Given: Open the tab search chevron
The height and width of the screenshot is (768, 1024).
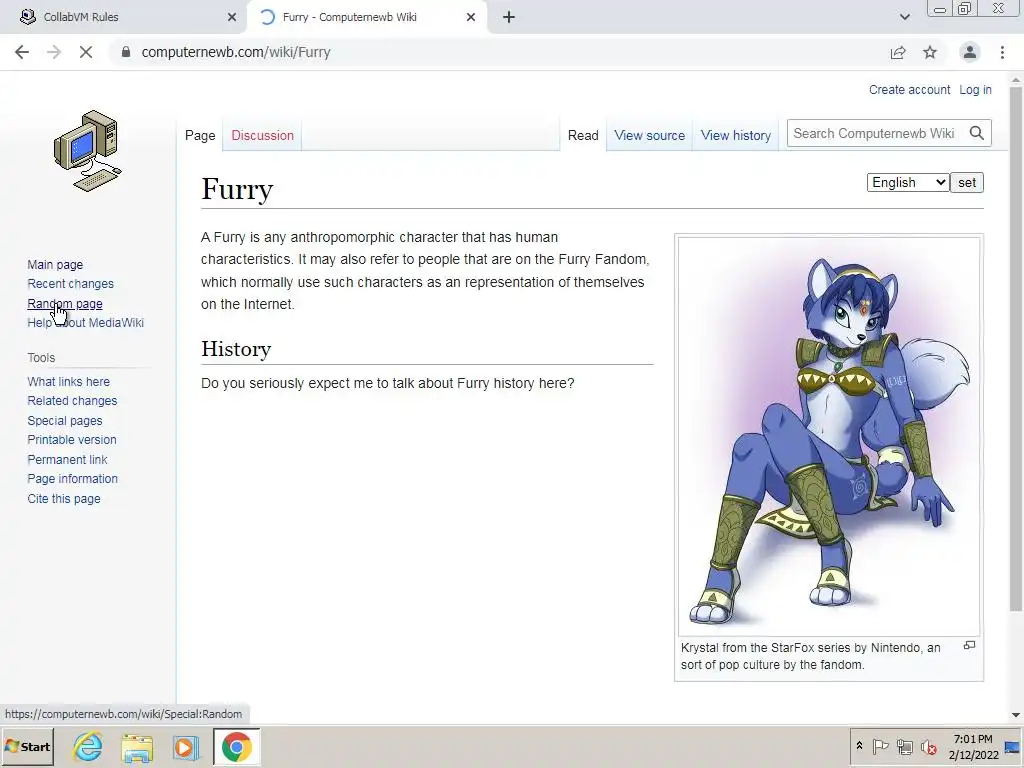Looking at the screenshot, I should [904, 17].
